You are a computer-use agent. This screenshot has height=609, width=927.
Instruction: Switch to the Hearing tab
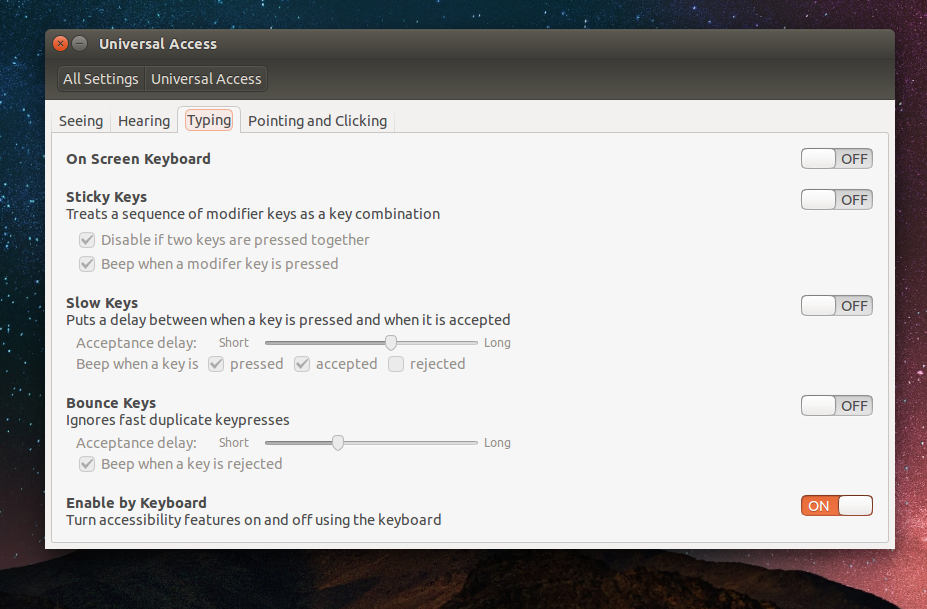(x=144, y=121)
